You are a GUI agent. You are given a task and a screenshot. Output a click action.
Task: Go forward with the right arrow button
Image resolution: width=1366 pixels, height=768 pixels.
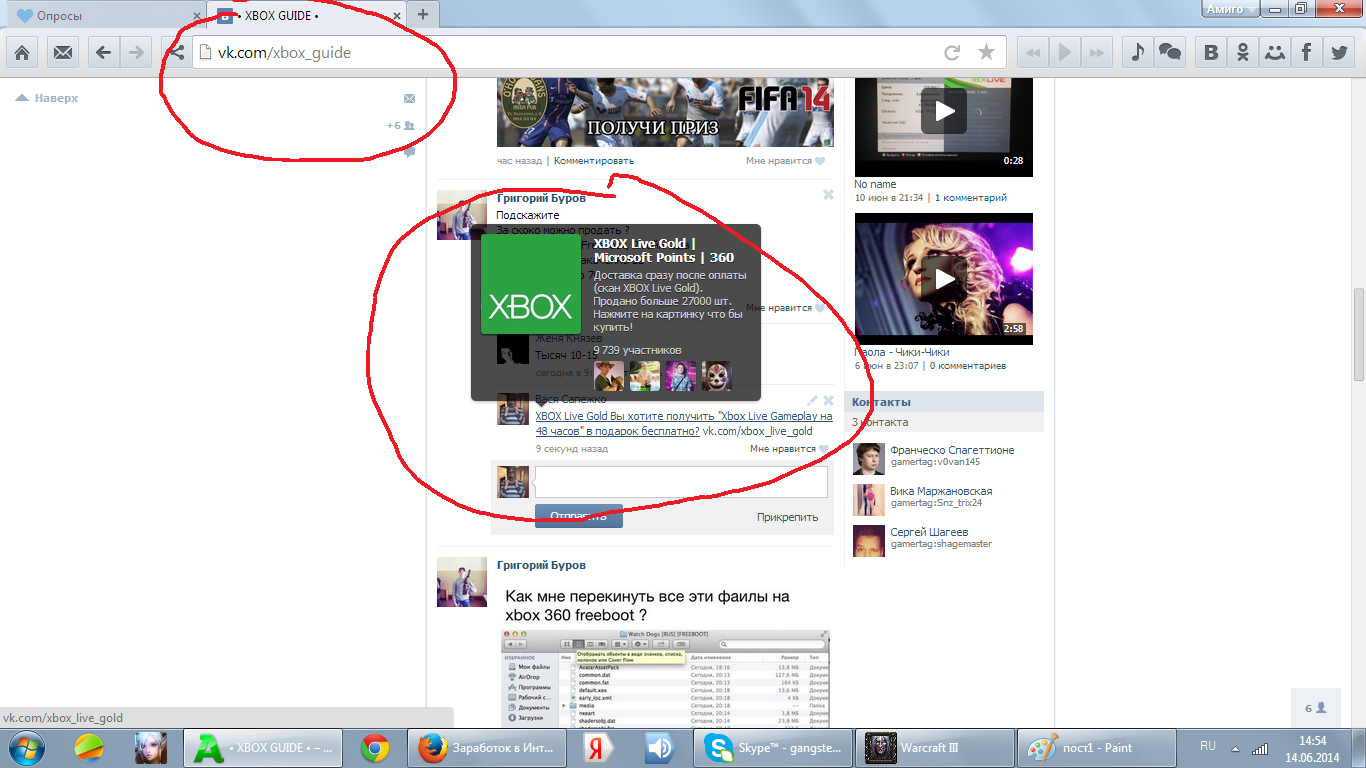(137, 52)
